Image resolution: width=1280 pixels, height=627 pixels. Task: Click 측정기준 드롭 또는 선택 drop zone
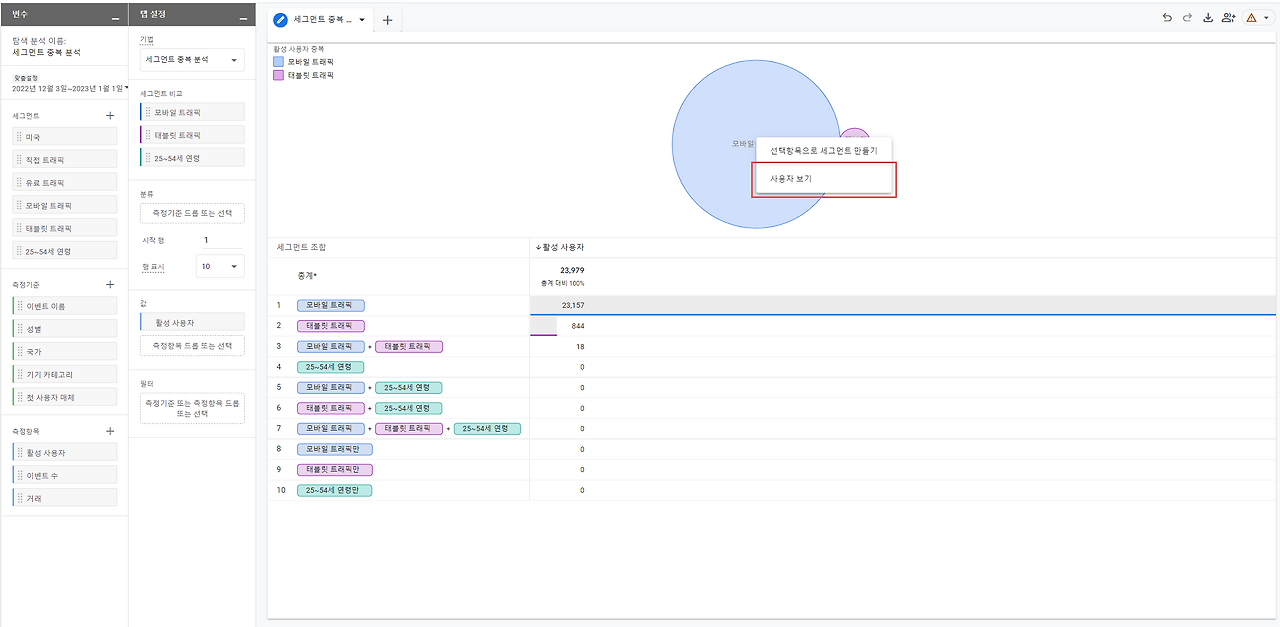click(x=192, y=213)
